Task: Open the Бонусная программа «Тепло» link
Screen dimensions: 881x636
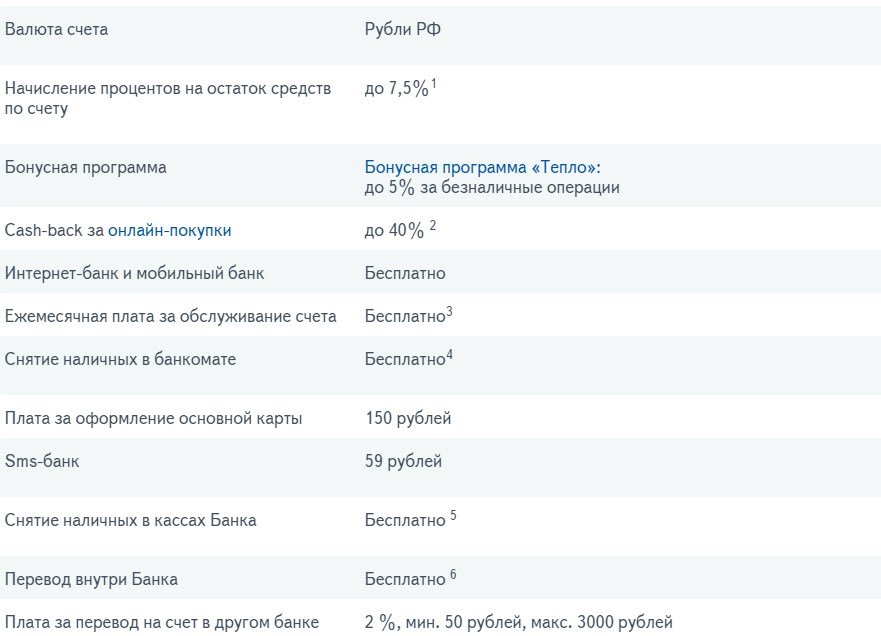Action: pyautogui.click(x=482, y=167)
